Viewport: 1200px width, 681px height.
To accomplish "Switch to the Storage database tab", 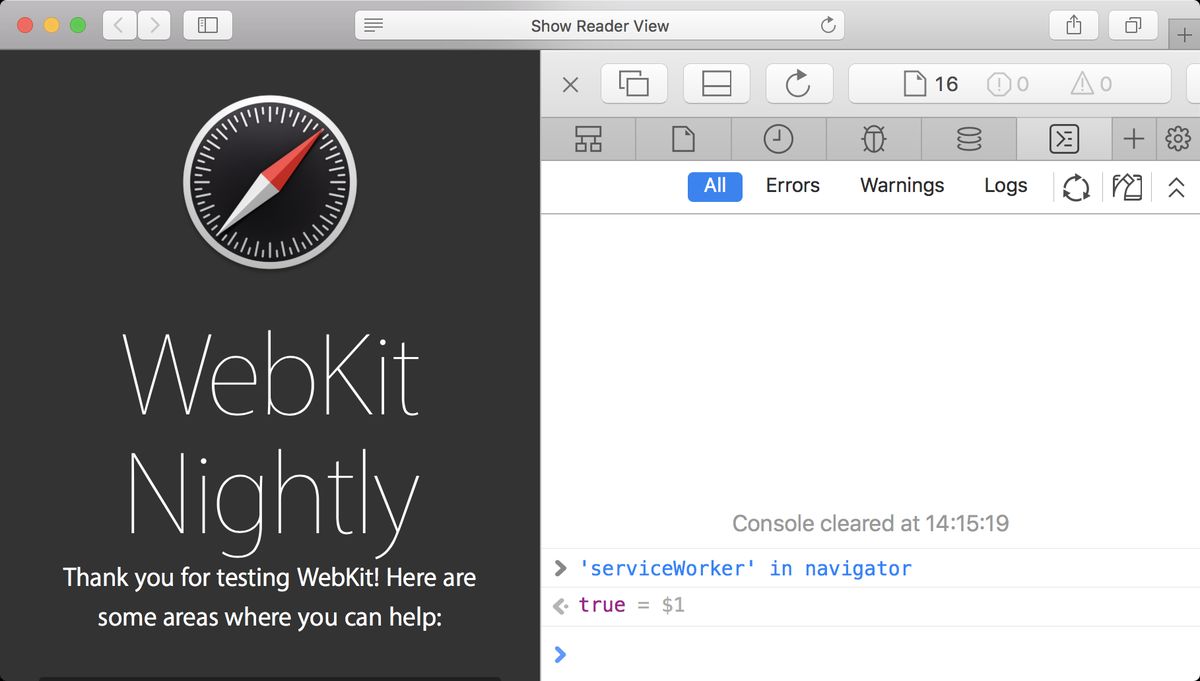I will click(968, 140).
